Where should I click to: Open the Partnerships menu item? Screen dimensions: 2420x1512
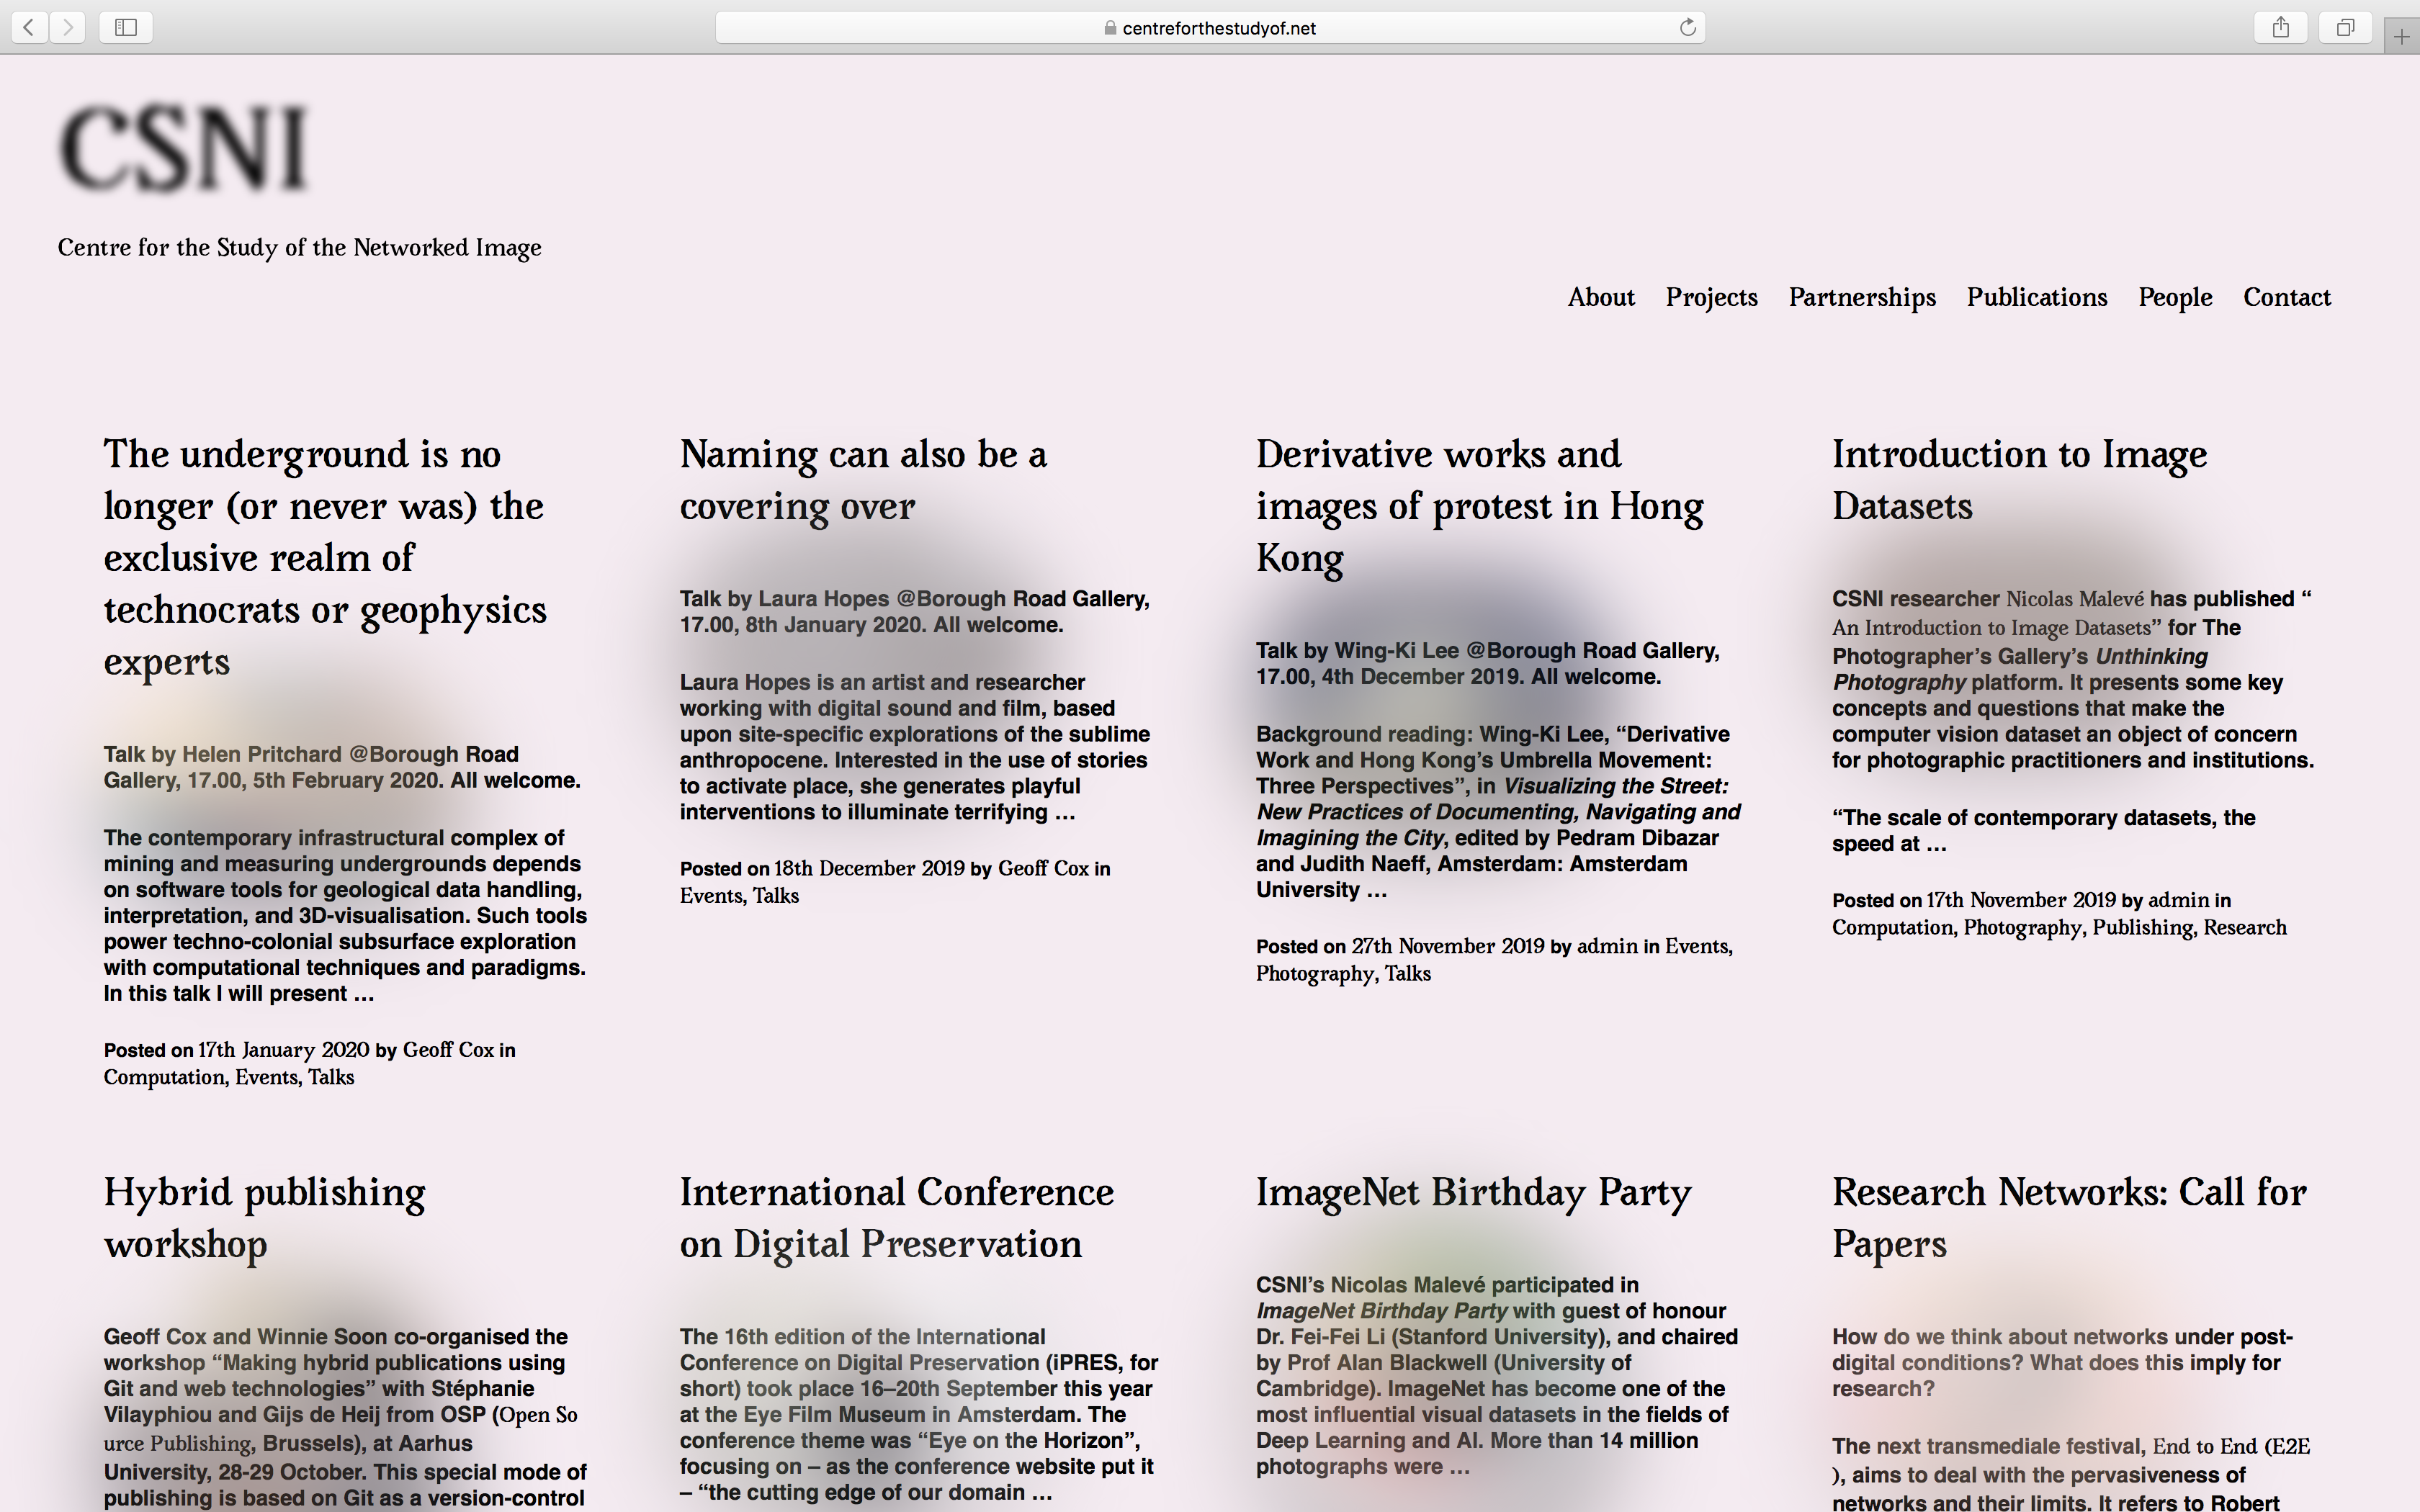click(1862, 297)
